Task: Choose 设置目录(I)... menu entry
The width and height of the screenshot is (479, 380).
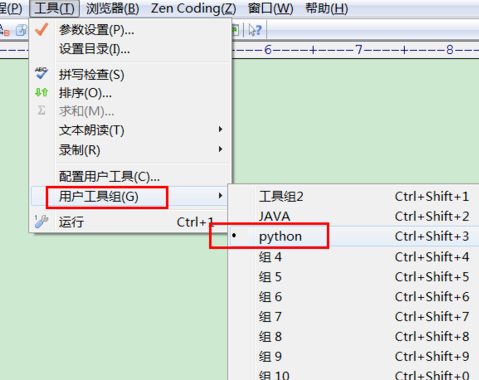Action: pos(130,49)
